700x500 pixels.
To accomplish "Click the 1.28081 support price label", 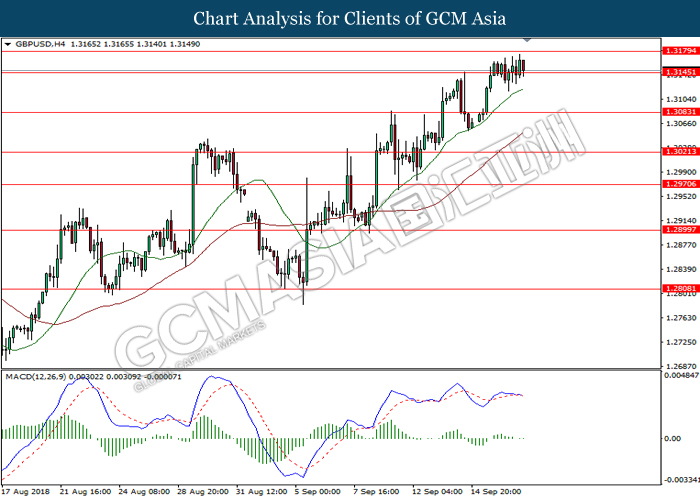I will [x=680, y=288].
